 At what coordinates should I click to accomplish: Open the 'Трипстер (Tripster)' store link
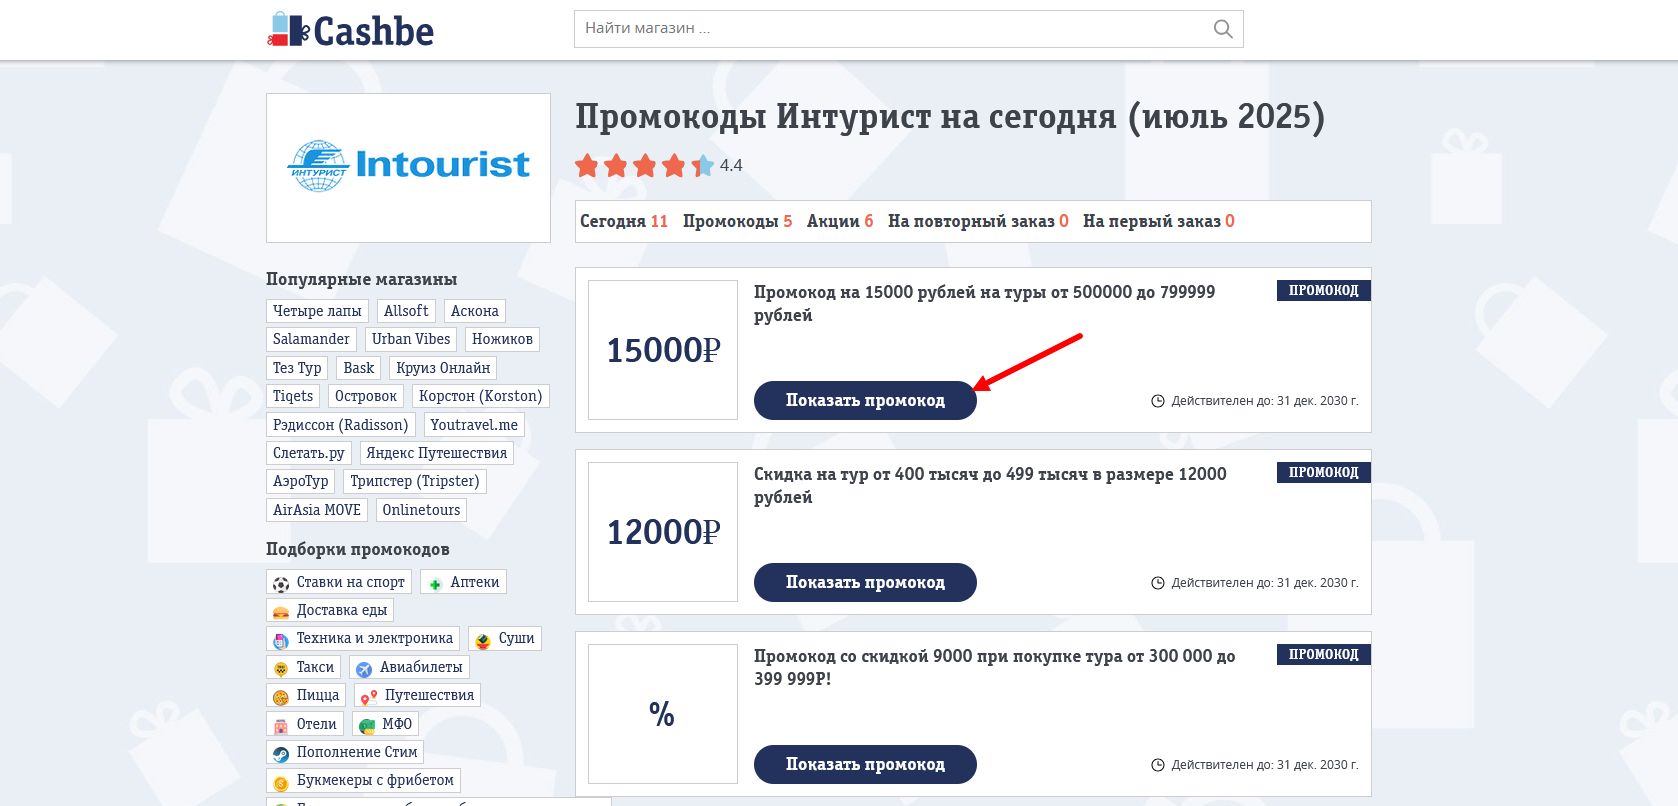coord(415,481)
